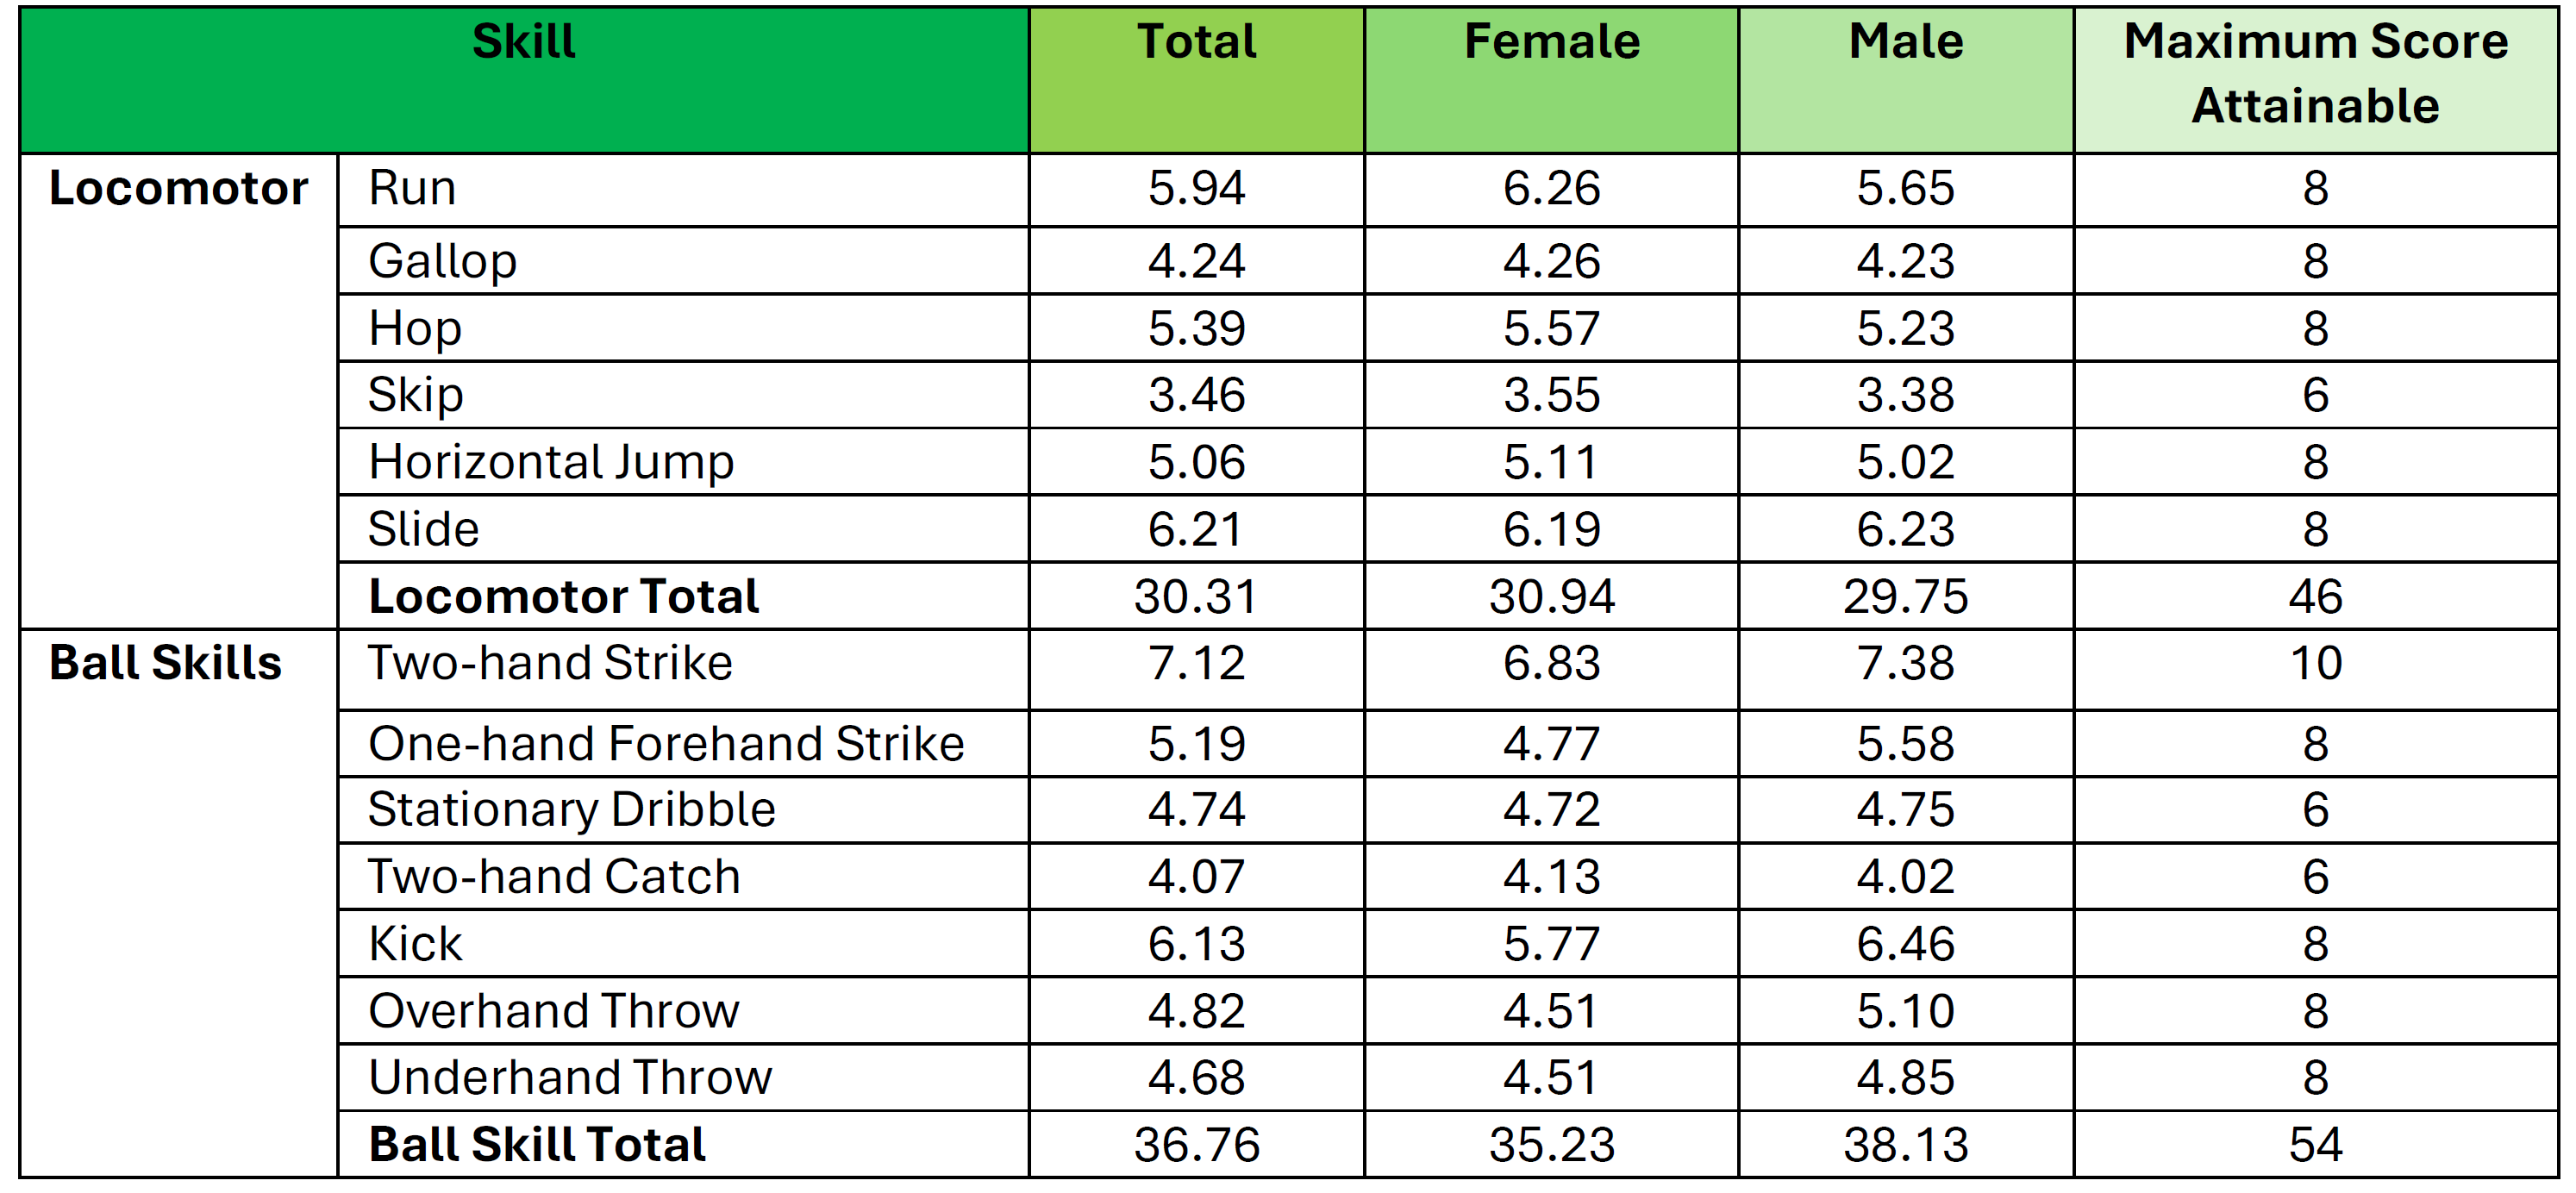2576x1193 pixels.
Task: Select the Male Kick score 6.46
Action: tap(1905, 944)
